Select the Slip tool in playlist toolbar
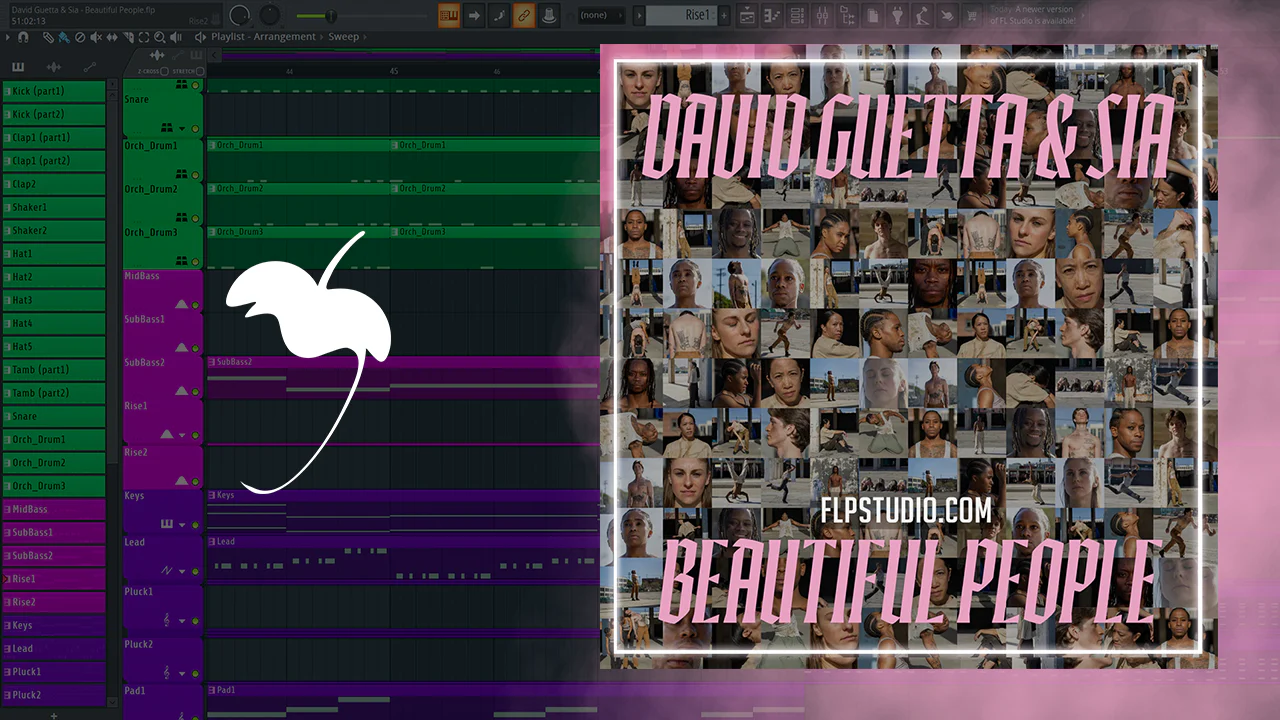 coord(112,37)
